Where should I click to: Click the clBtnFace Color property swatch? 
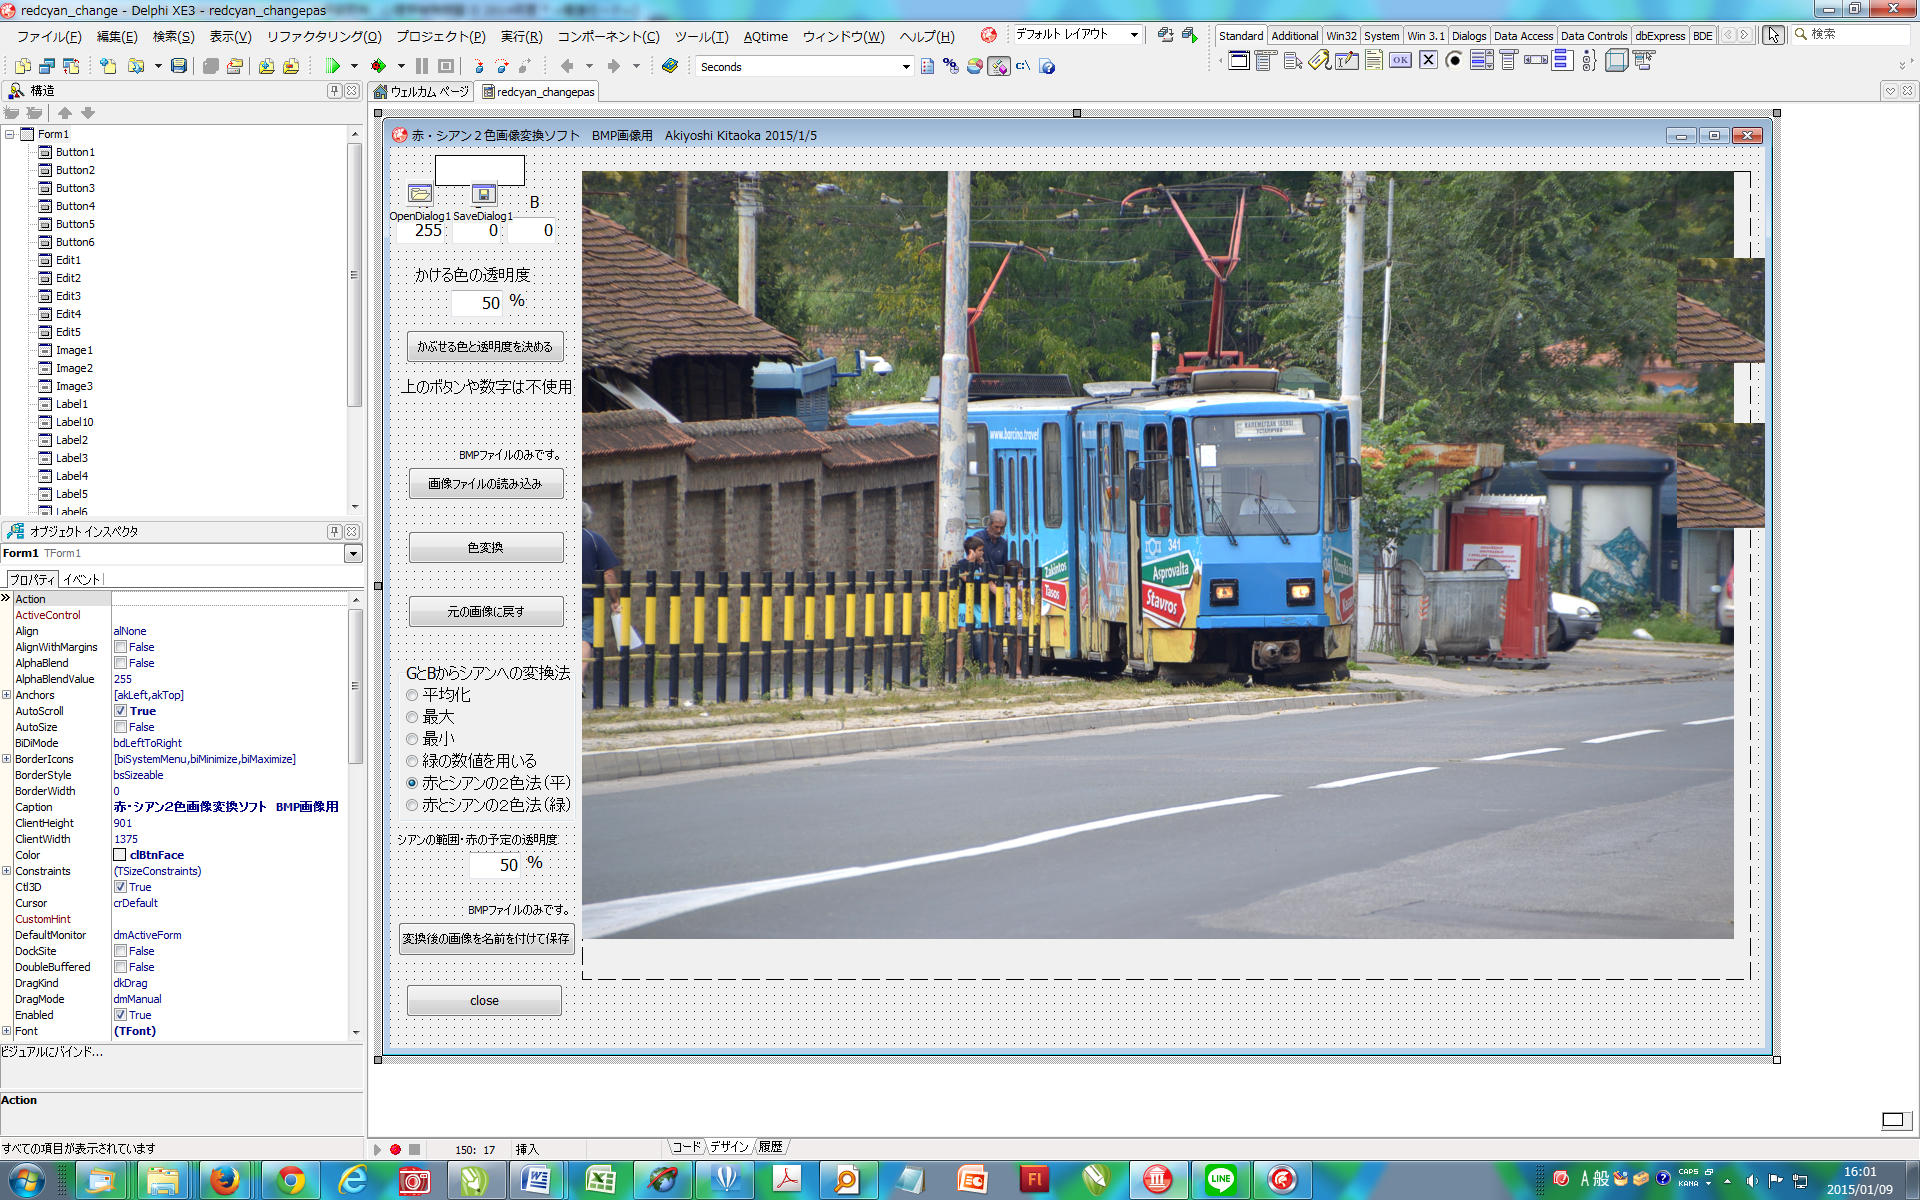click(x=120, y=855)
